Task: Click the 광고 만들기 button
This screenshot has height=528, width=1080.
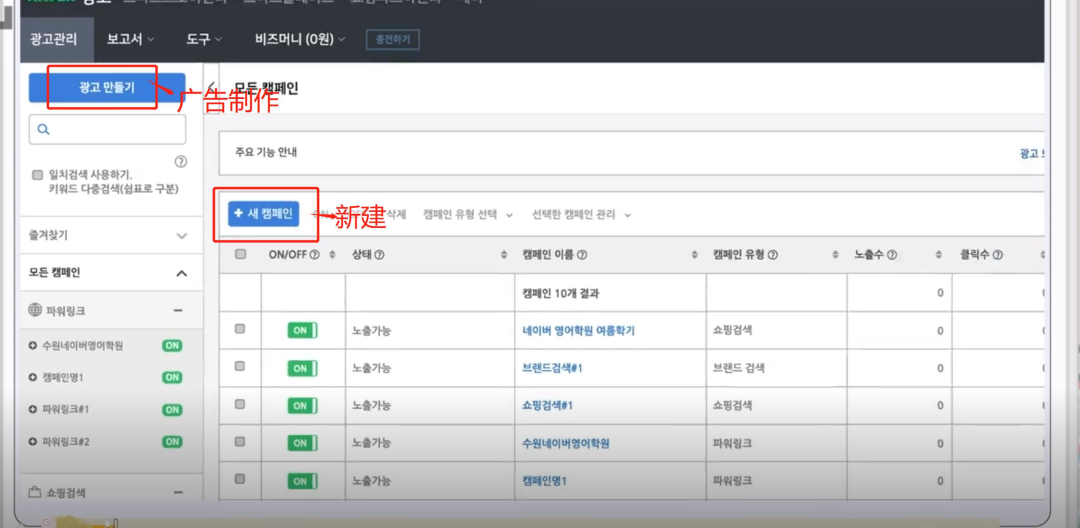Action: tap(107, 87)
